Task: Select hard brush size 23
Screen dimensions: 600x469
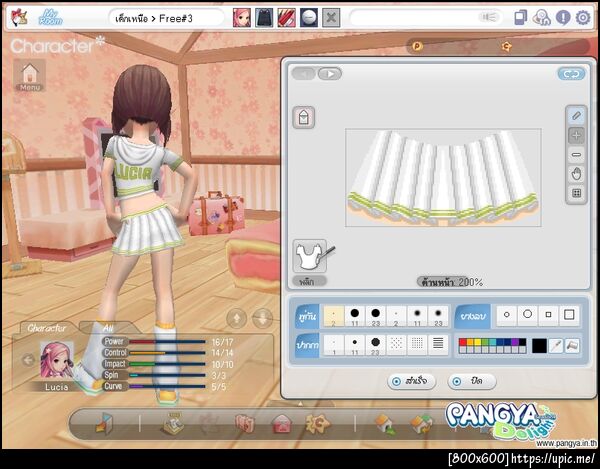Action: 375,316
